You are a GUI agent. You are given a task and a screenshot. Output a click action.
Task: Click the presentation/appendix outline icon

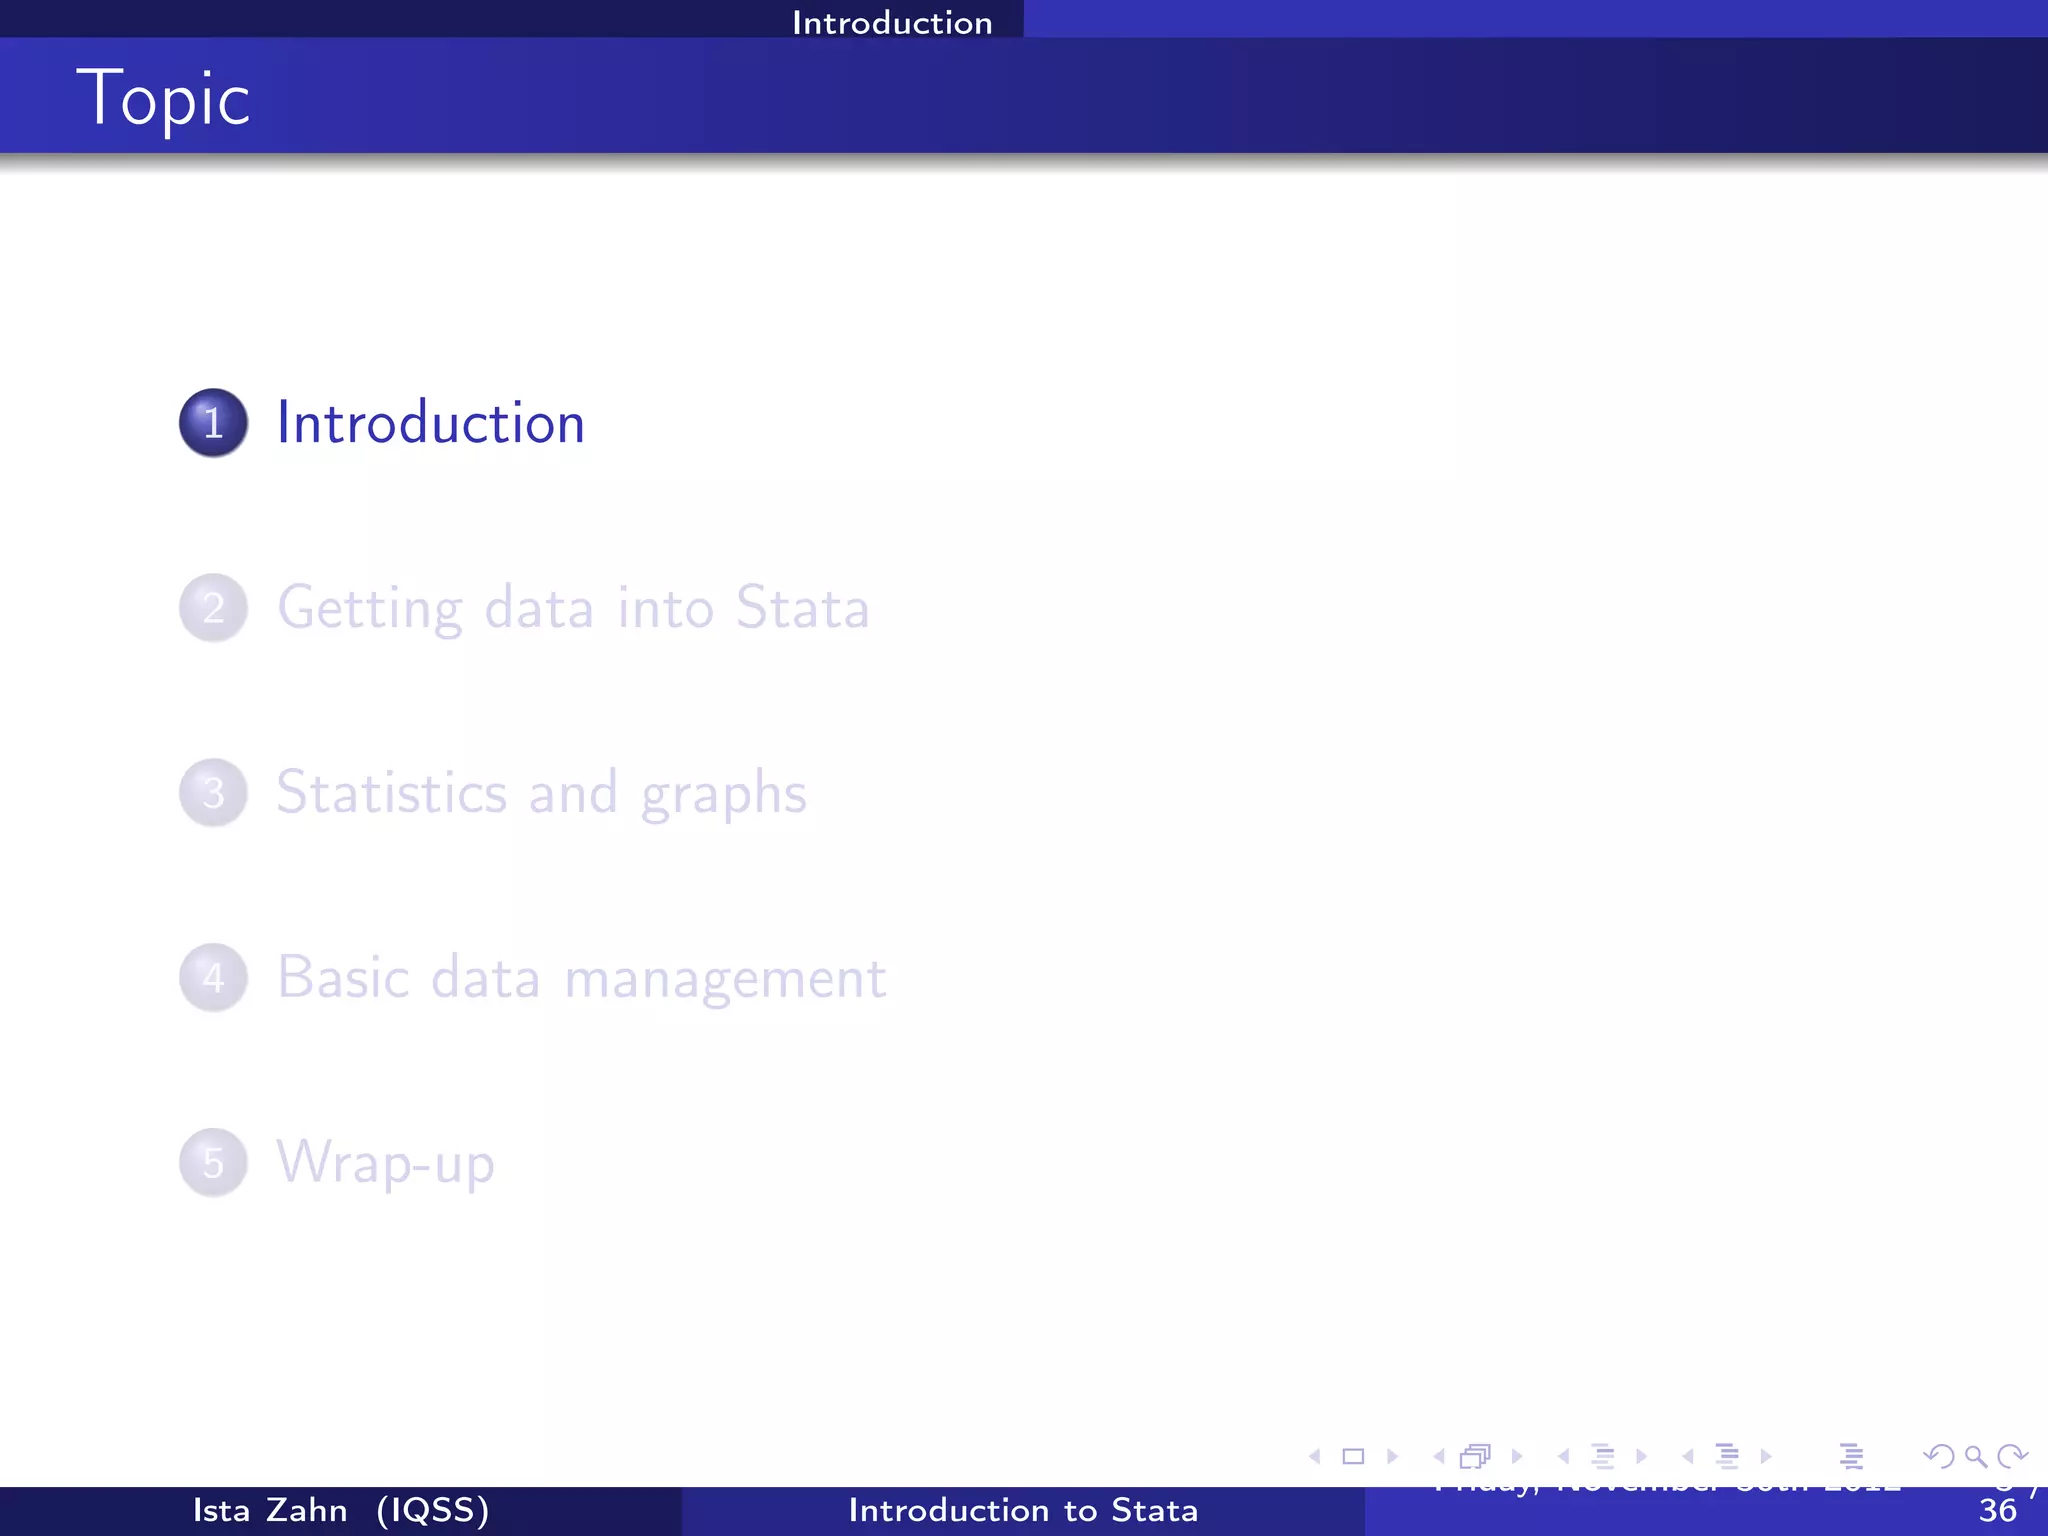1851,1456
